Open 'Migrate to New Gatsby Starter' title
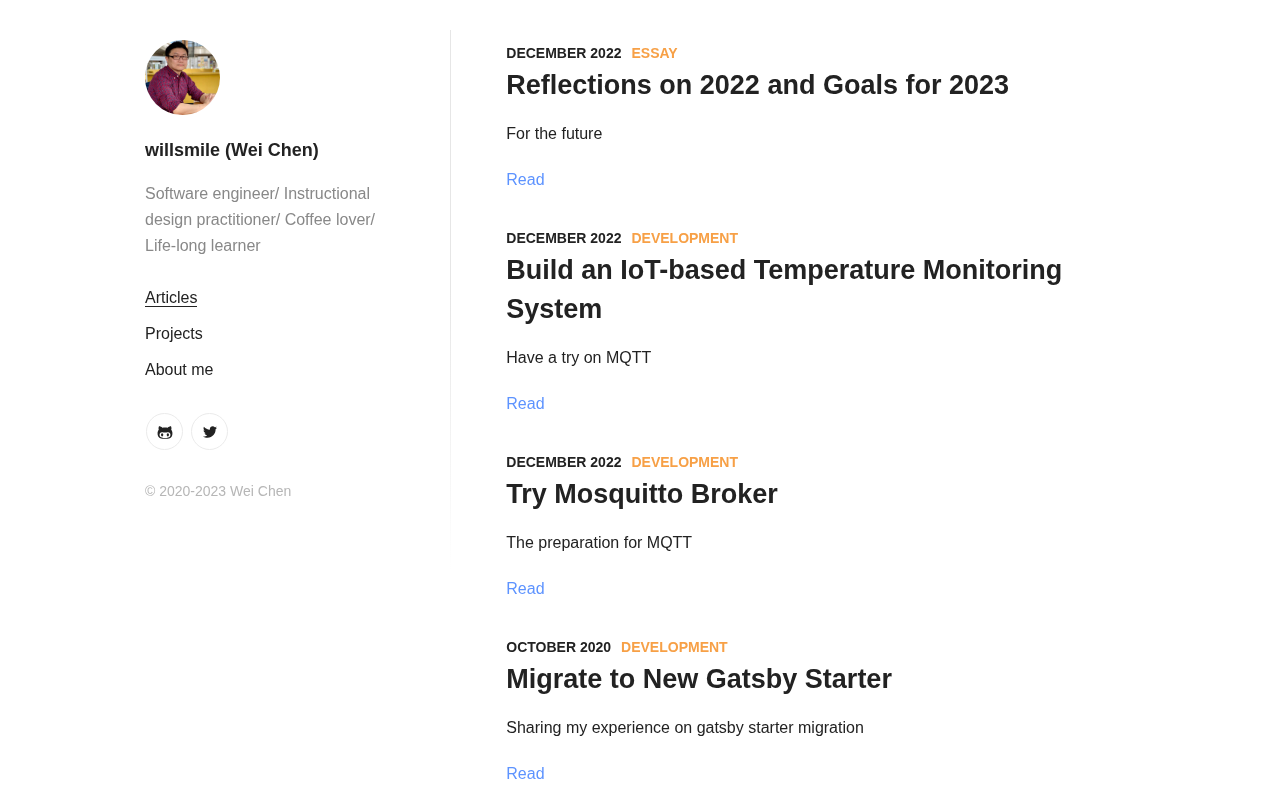 [x=699, y=679]
